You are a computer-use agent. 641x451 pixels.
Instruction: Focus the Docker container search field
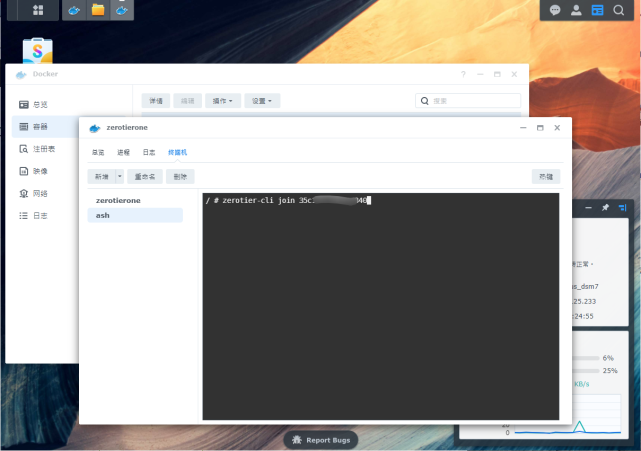(x=468, y=101)
